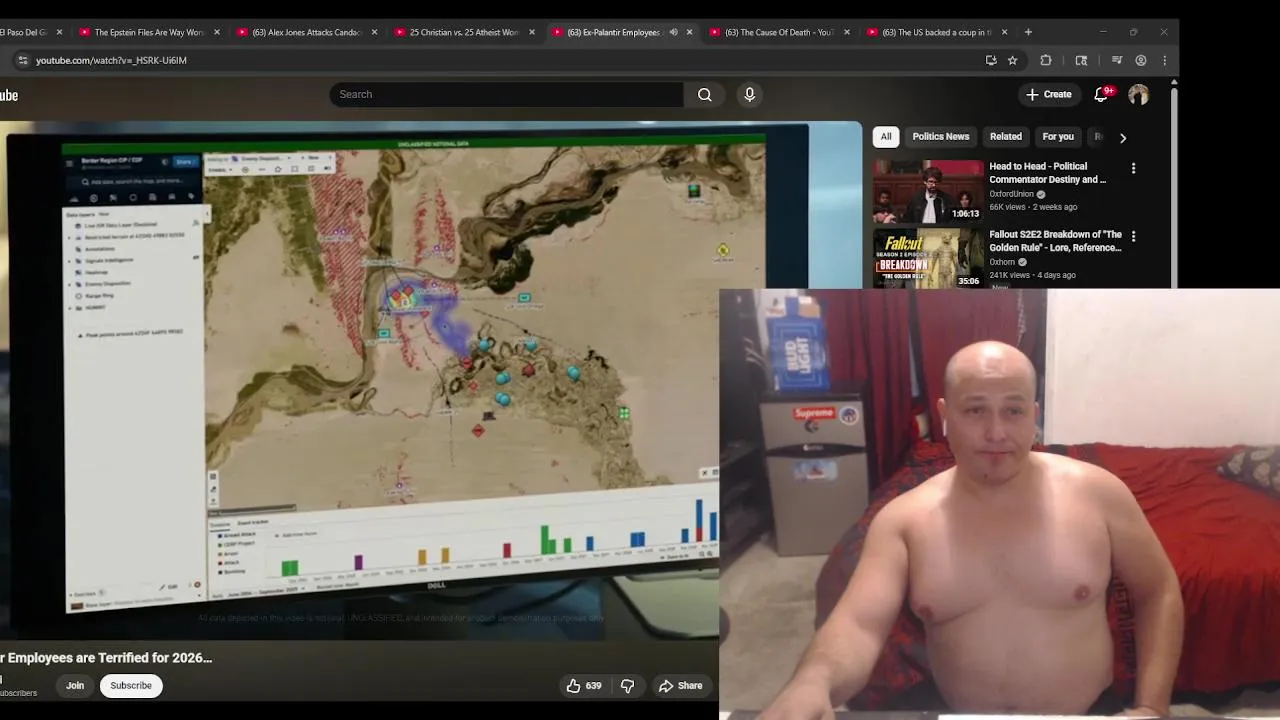Click the address bar URL youtube.com/watch
The width and height of the screenshot is (1280, 720).
point(111,60)
